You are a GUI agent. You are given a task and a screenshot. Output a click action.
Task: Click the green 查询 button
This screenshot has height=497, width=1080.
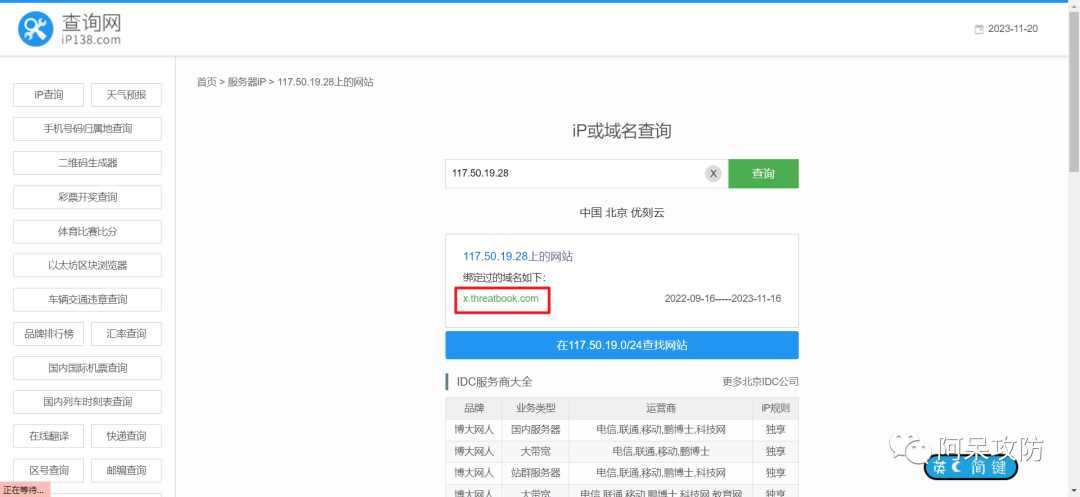763,173
